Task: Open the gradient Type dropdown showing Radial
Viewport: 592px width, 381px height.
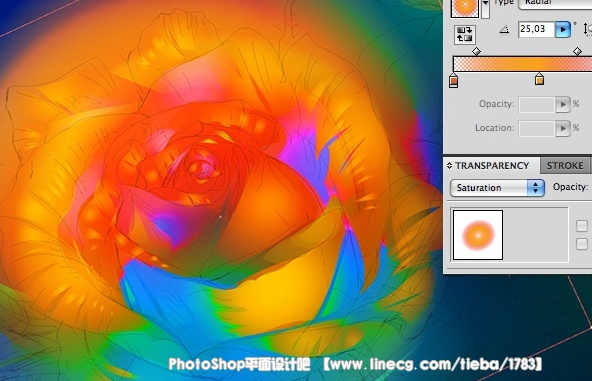Action: 555,3
